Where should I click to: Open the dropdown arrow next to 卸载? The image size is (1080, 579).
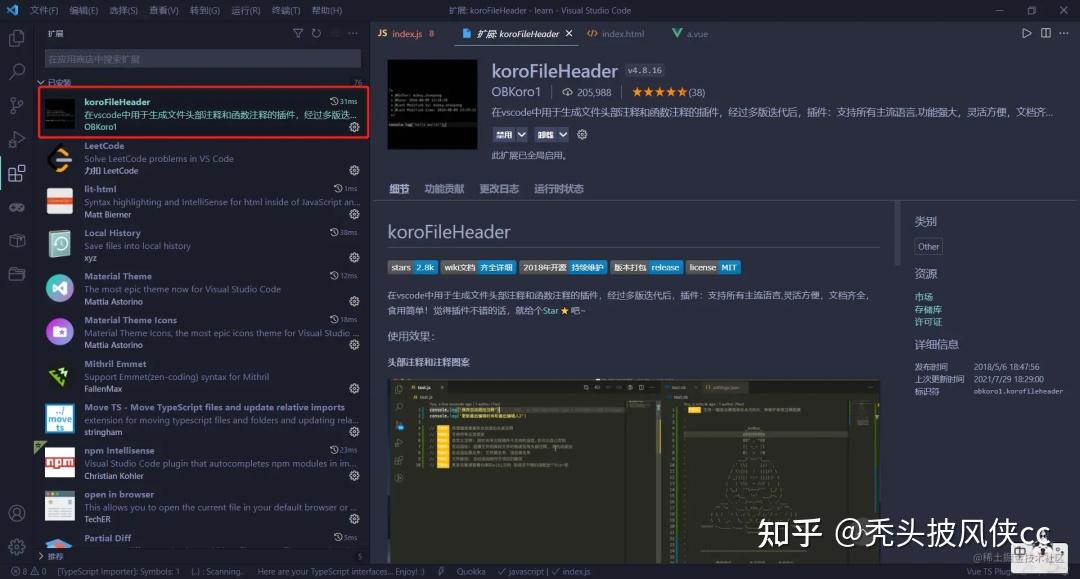pyautogui.click(x=563, y=134)
